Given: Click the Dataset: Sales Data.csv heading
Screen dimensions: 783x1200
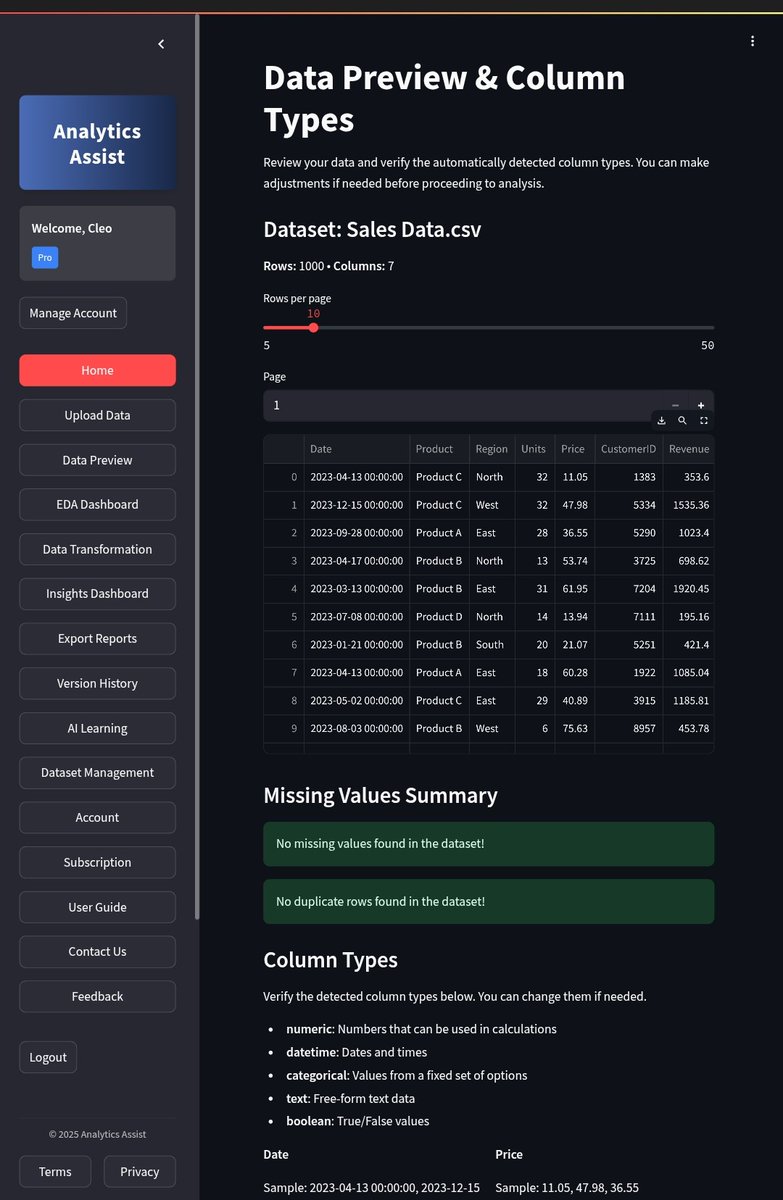Looking at the screenshot, I should (x=372, y=229).
